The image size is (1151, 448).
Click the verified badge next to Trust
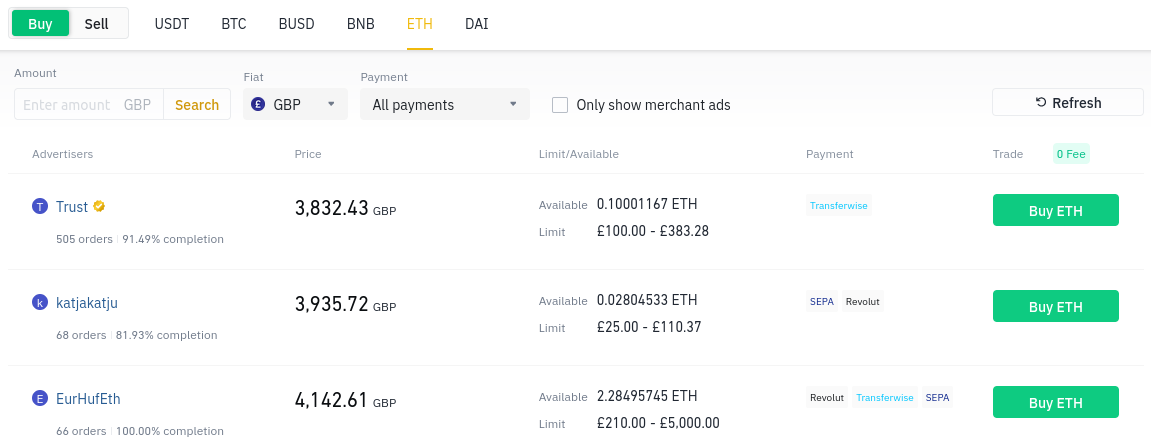pyautogui.click(x=99, y=207)
